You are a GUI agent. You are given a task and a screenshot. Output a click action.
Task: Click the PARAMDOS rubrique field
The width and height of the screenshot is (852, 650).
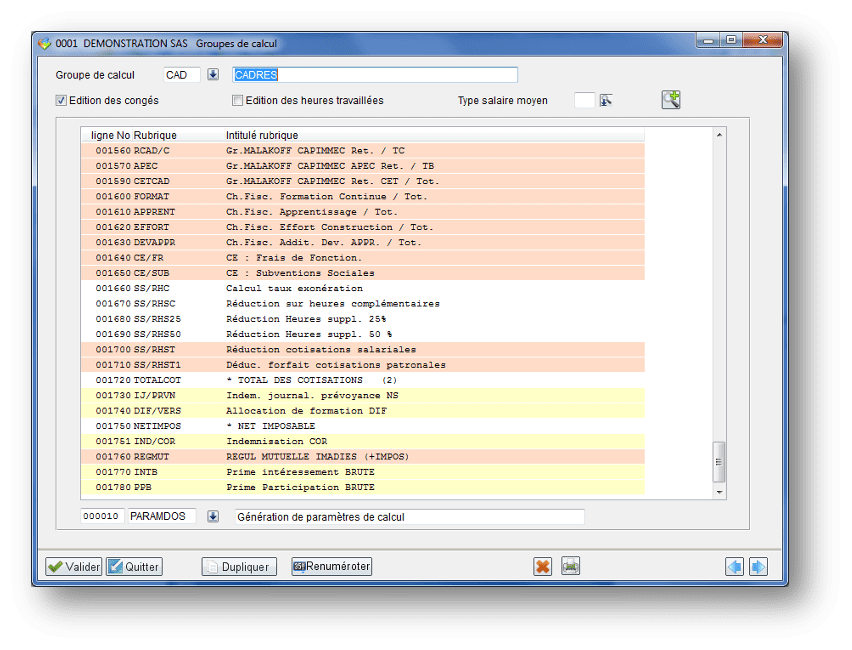point(162,516)
